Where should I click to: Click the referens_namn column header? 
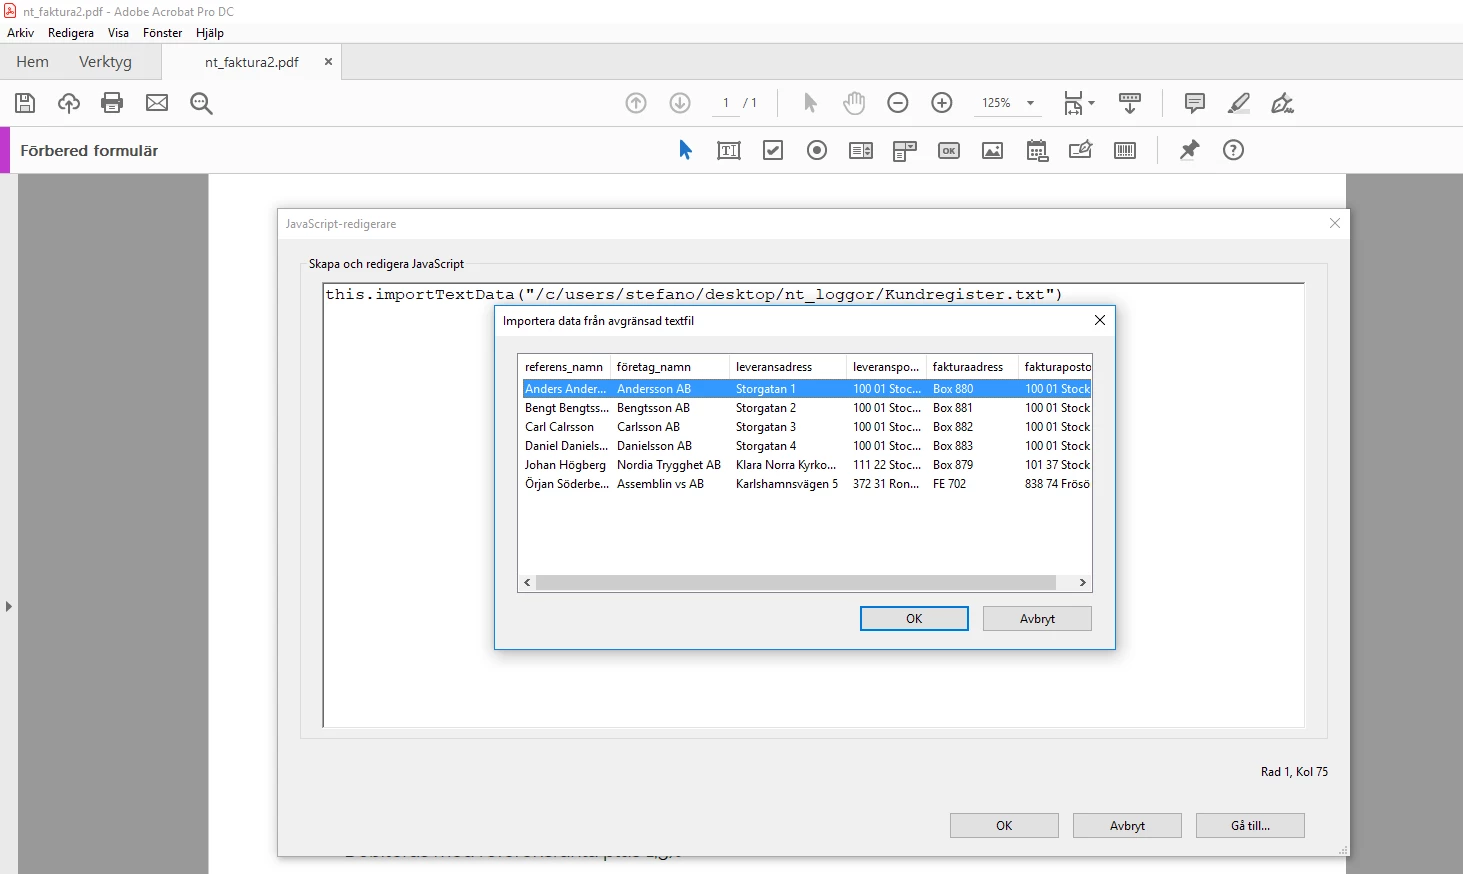coord(564,367)
